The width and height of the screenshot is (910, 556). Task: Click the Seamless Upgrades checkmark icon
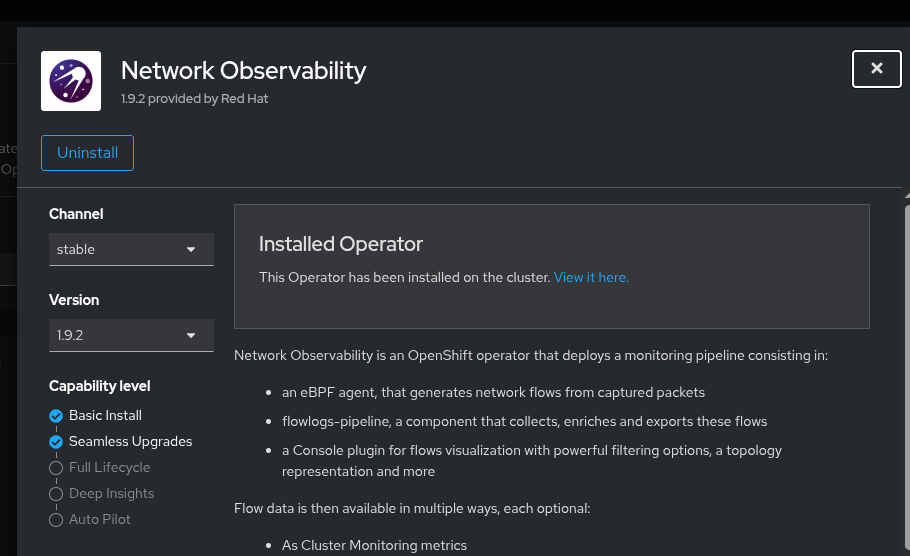tap(56, 442)
